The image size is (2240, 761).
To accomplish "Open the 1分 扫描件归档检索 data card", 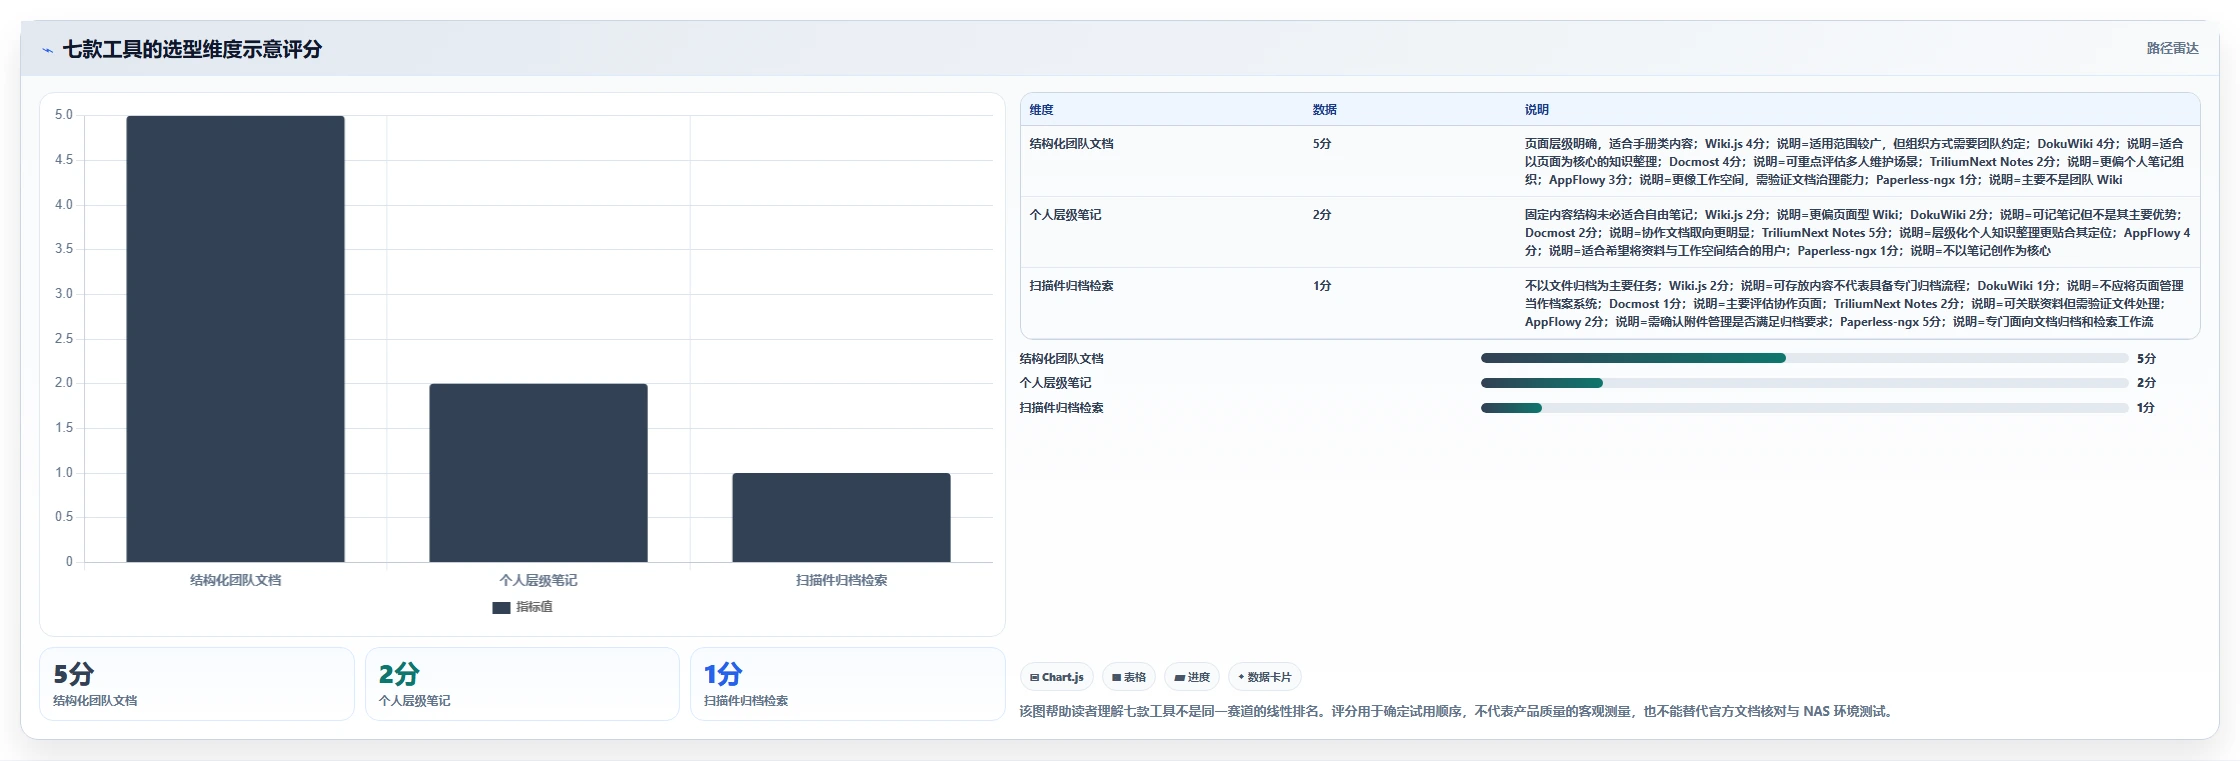I will [847, 684].
